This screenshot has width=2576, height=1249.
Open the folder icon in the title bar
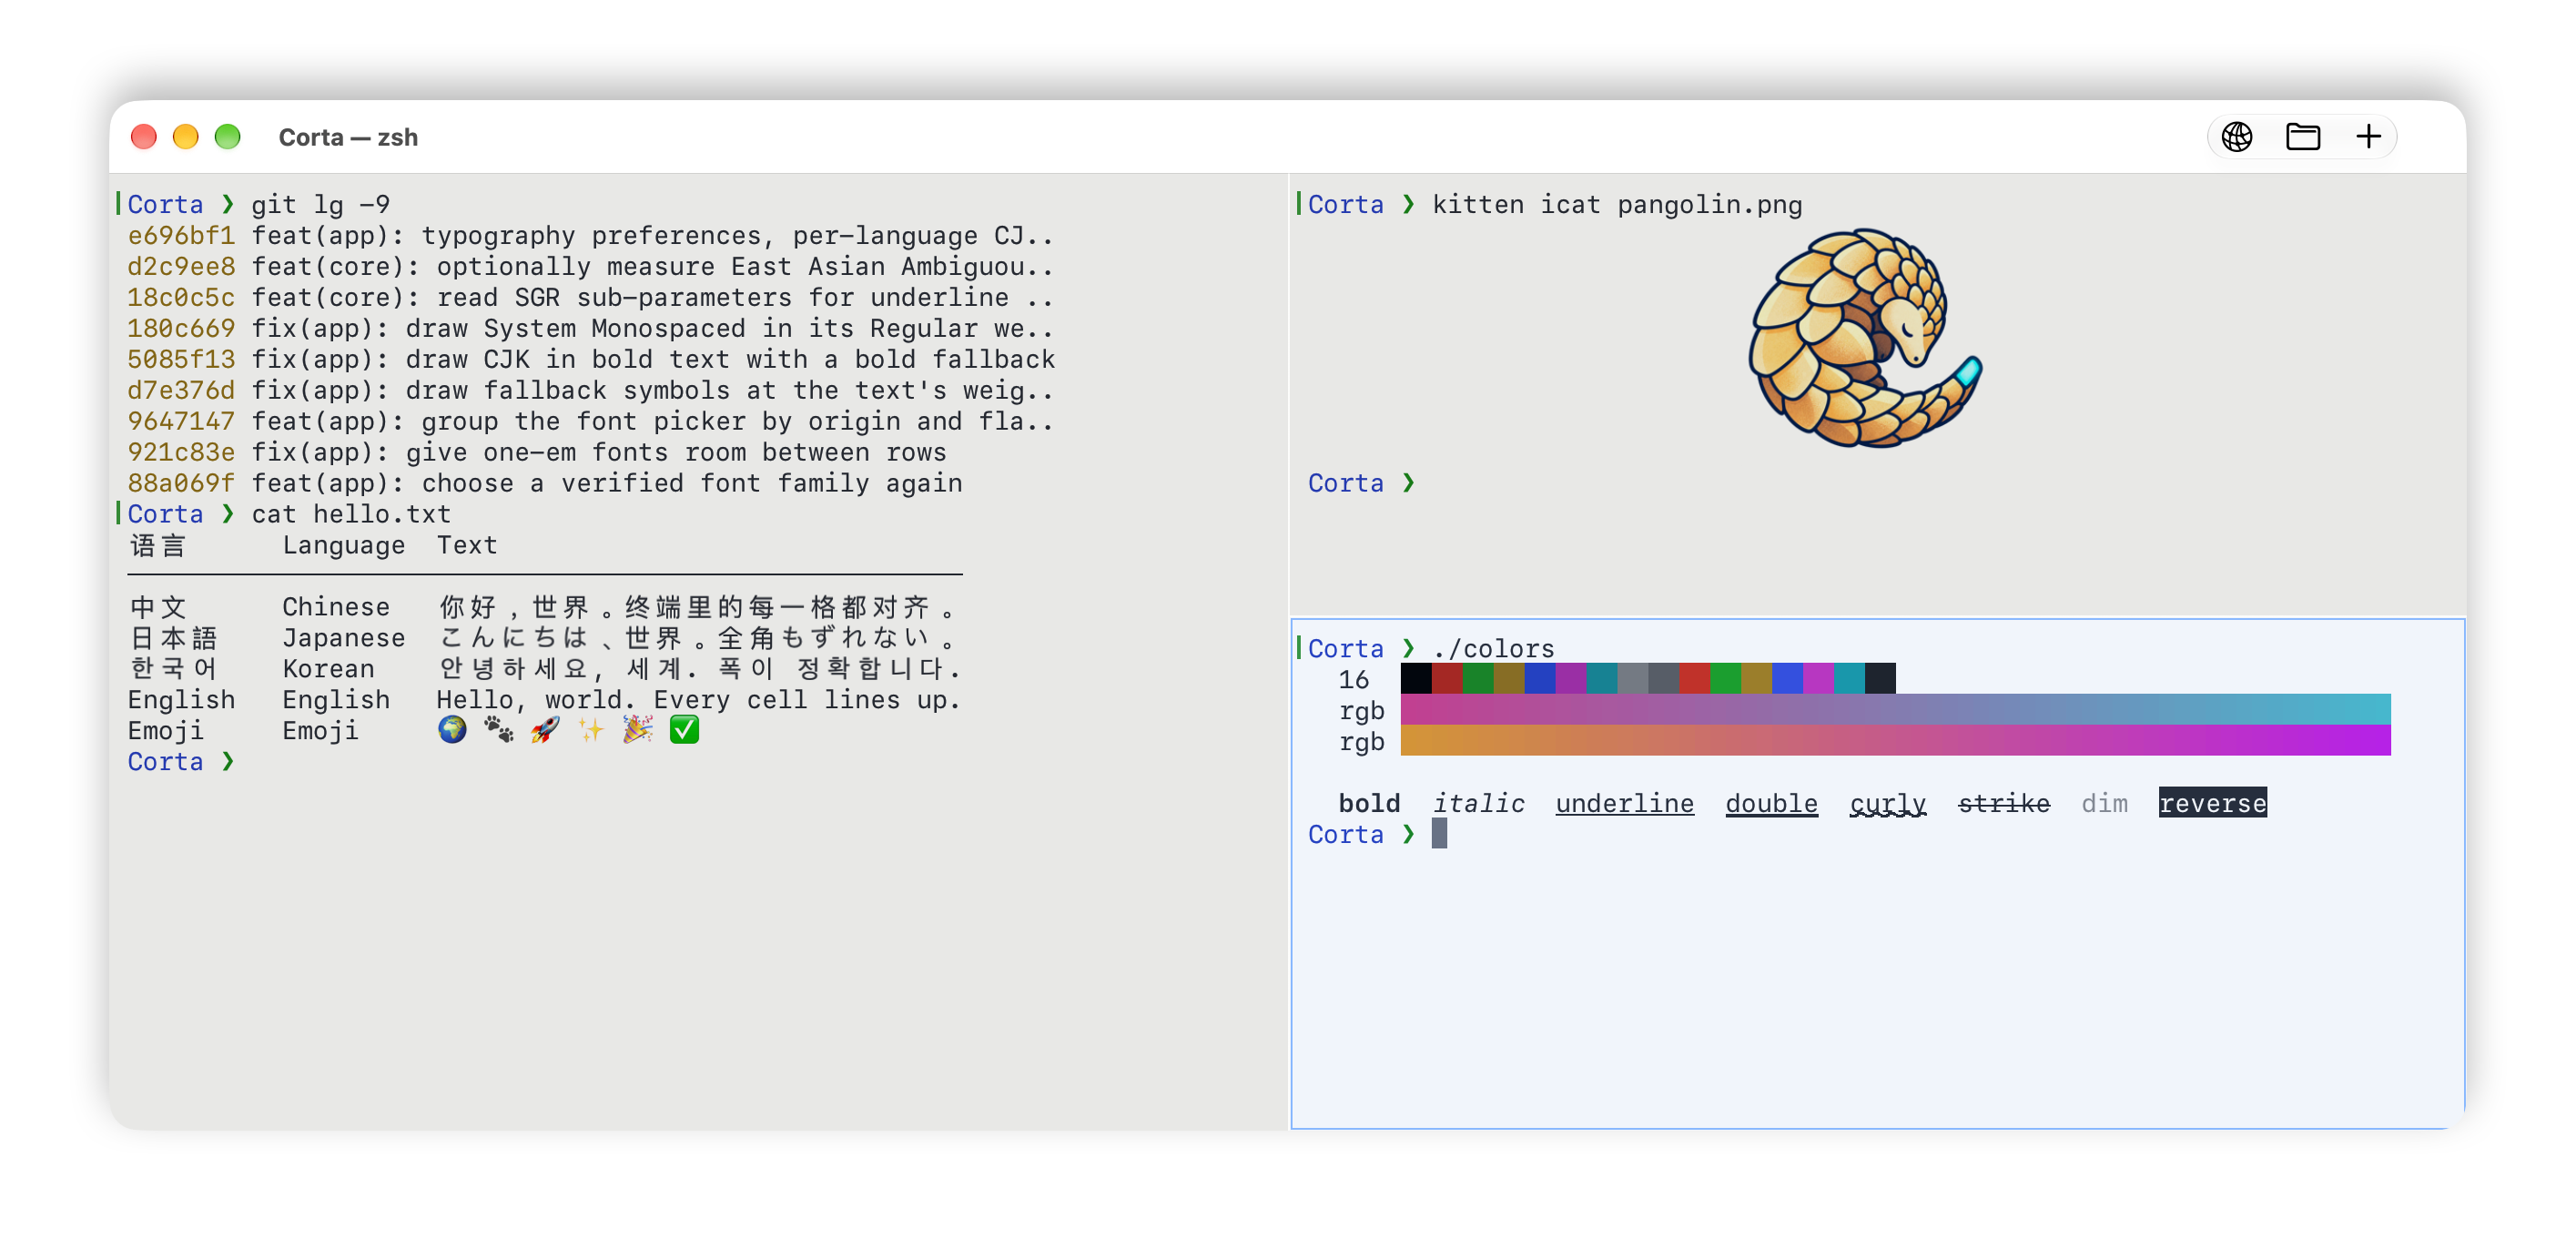click(2303, 137)
